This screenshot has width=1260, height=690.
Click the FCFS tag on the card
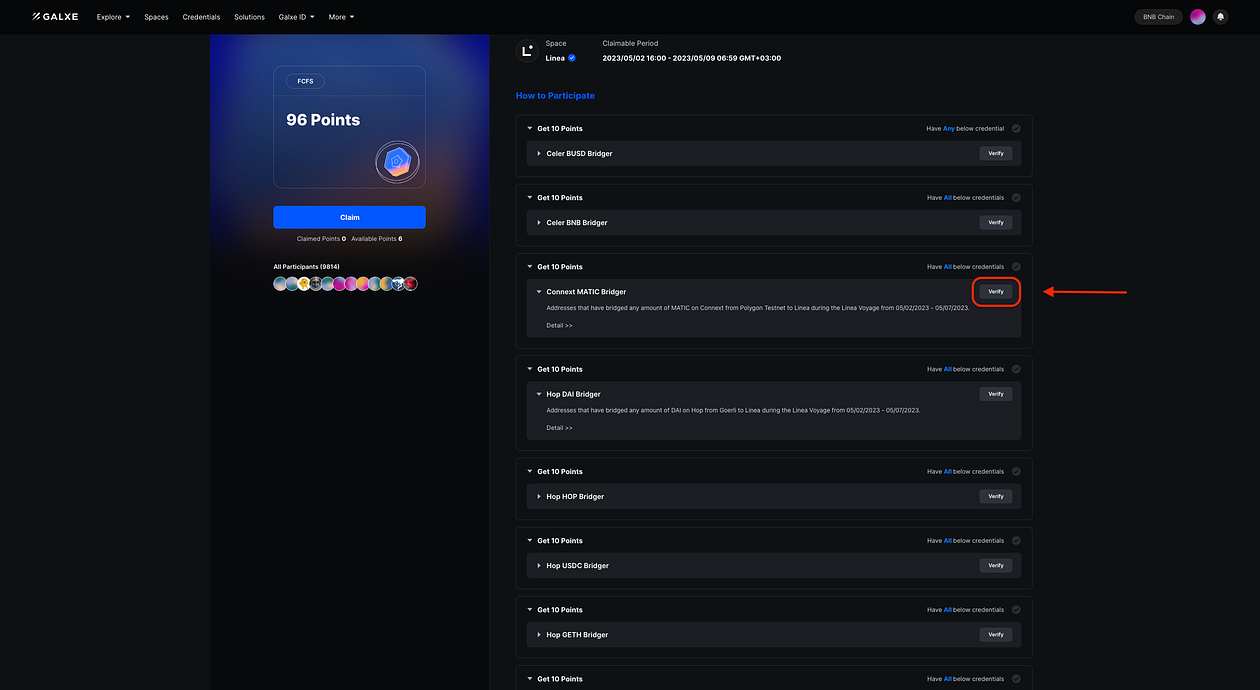click(305, 81)
